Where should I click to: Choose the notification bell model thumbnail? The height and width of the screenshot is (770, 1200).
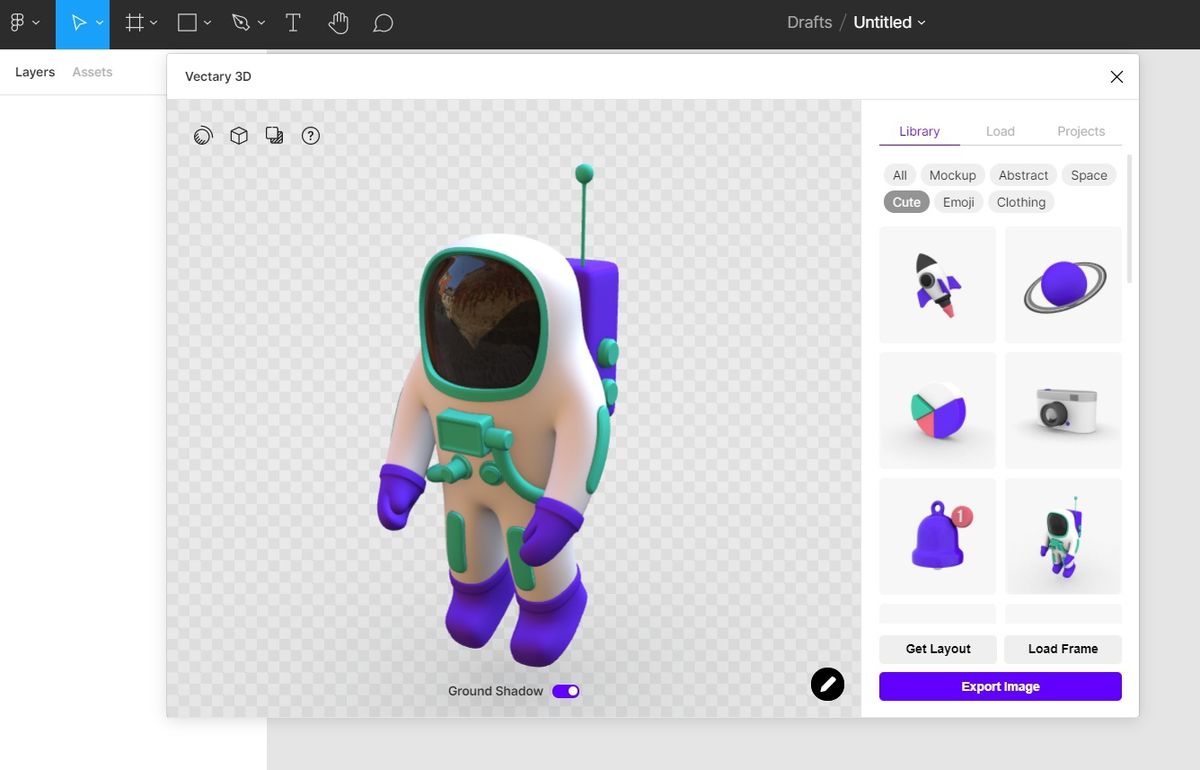click(937, 536)
